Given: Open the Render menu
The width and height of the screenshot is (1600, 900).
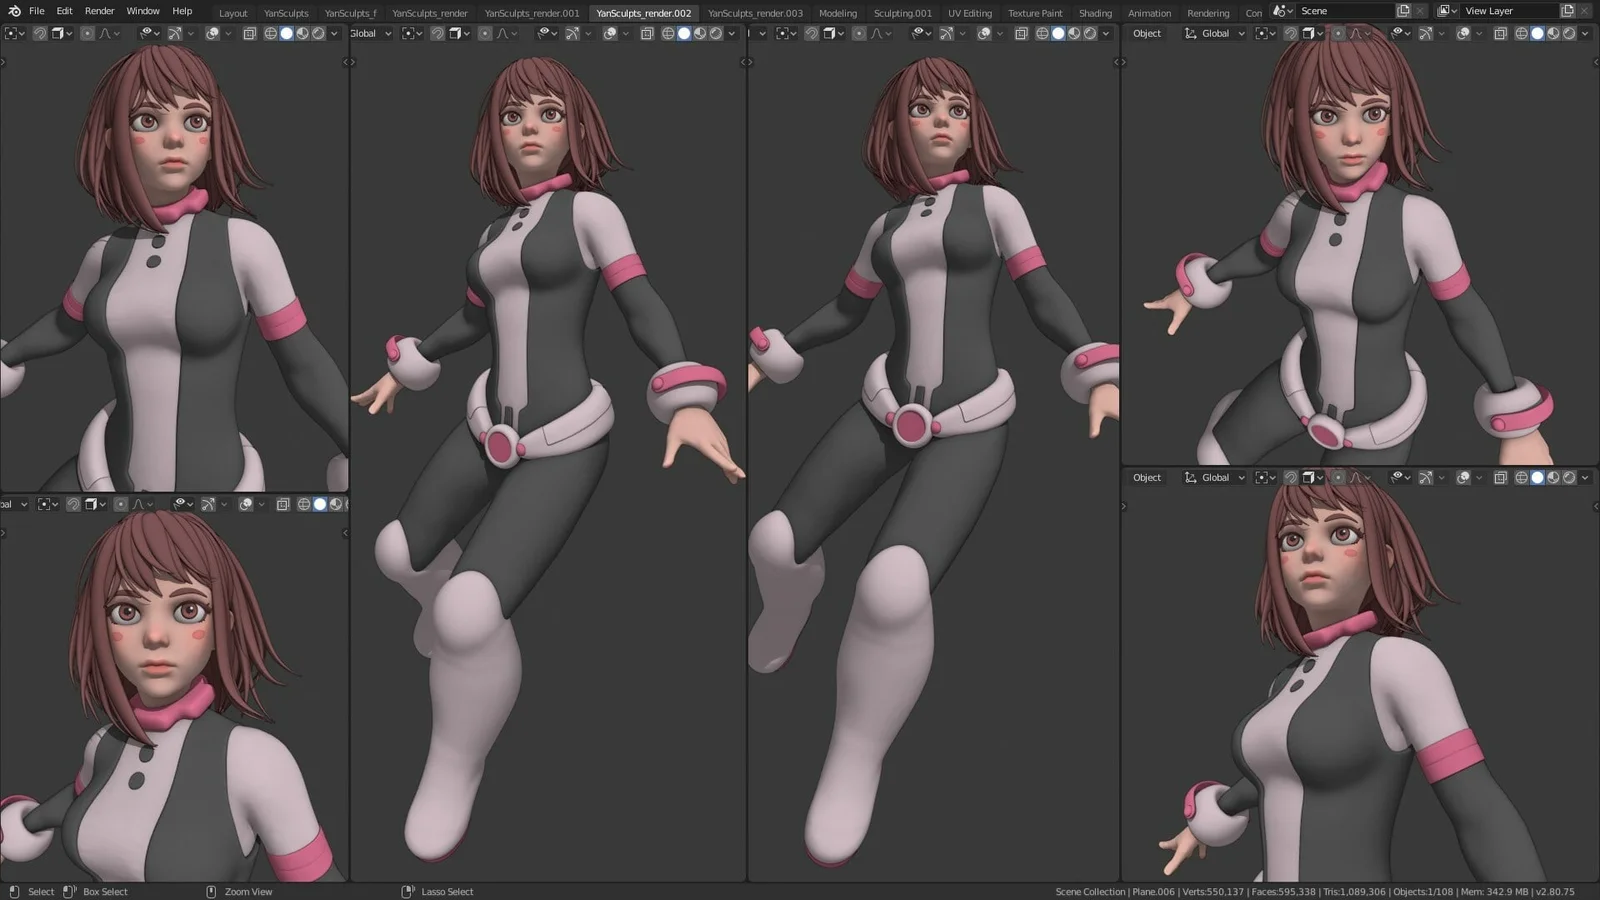Looking at the screenshot, I should coord(99,11).
